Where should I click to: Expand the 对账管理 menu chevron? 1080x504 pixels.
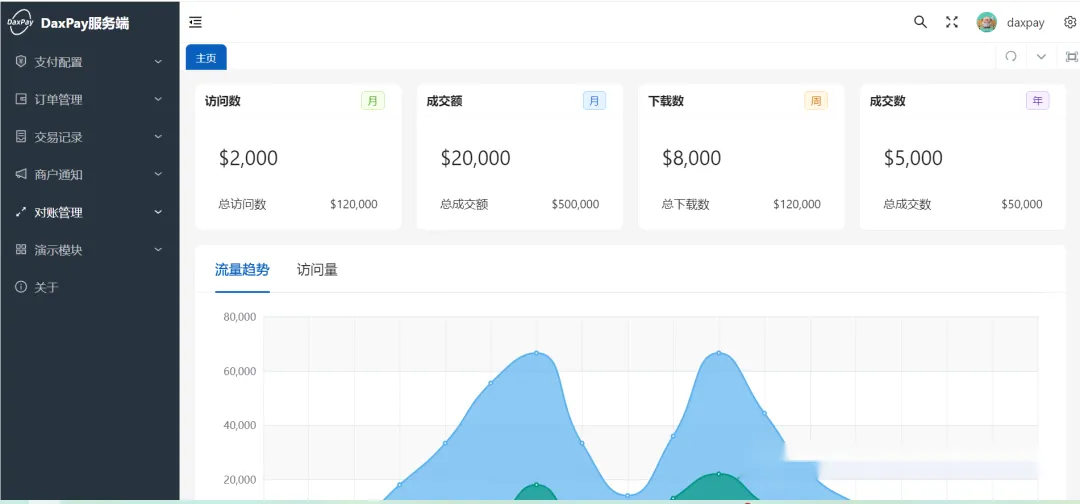158,212
